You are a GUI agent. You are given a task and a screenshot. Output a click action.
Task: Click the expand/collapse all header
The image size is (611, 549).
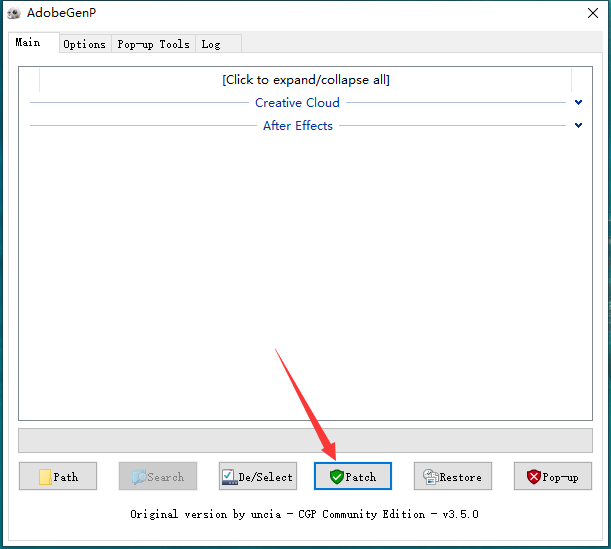coord(306,80)
